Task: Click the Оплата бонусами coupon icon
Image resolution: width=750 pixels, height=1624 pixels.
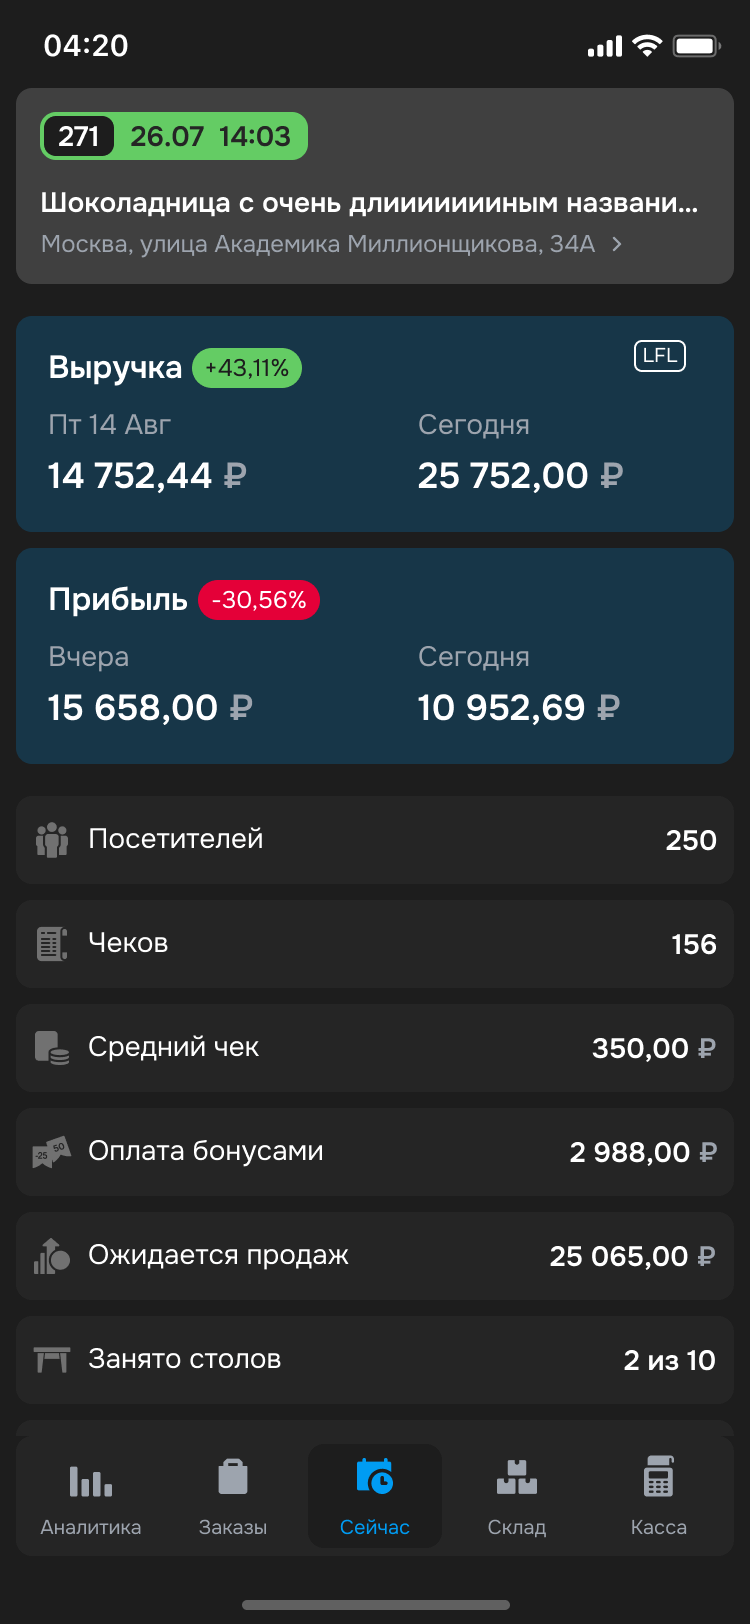Action: click(x=52, y=1152)
